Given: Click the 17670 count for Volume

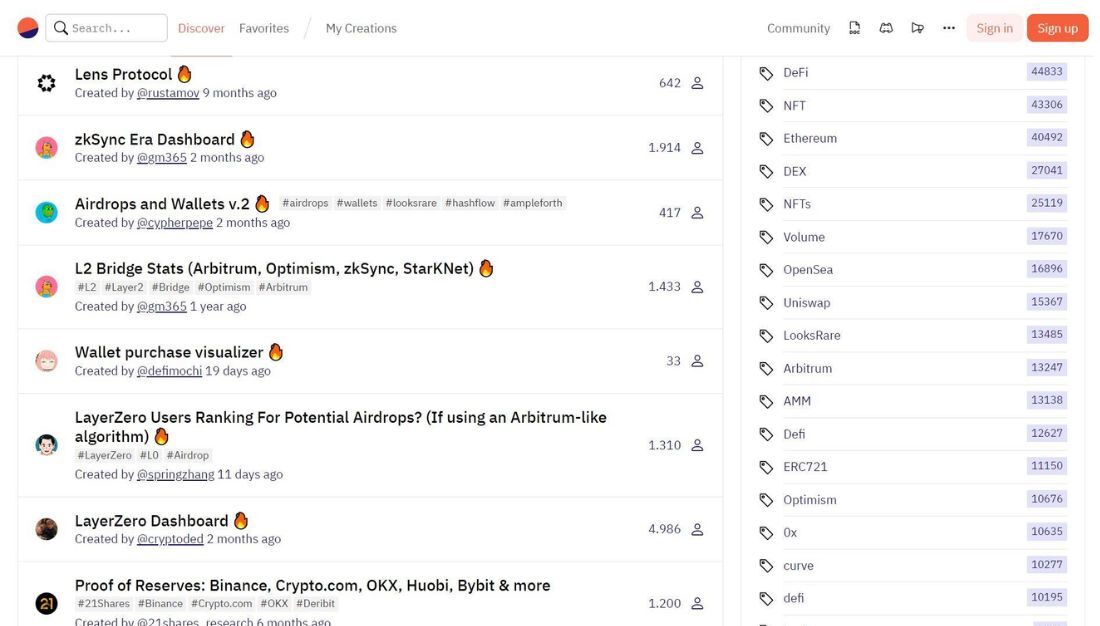Looking at the screenshot, I should pos(1047,236).
